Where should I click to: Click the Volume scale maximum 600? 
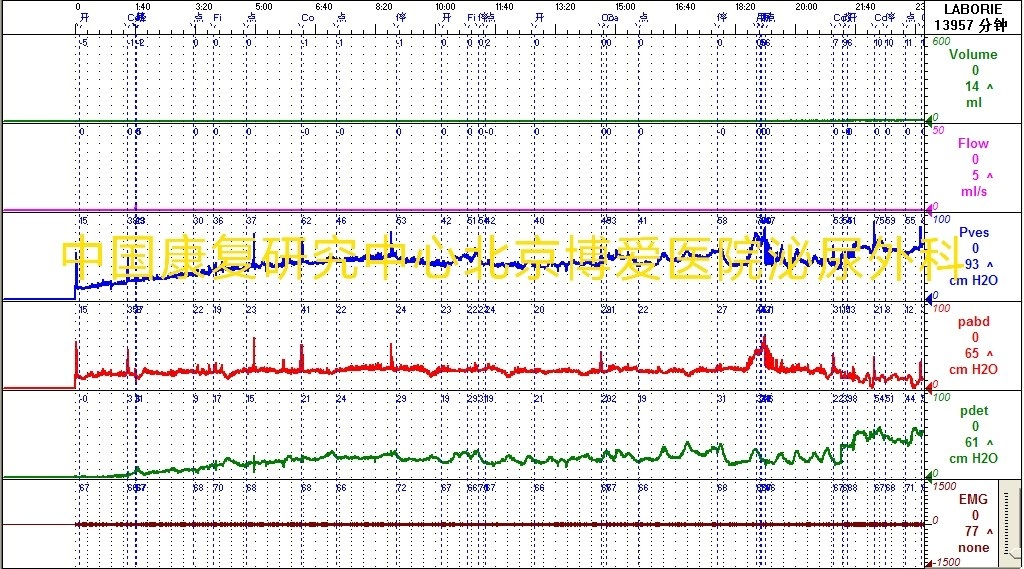coord(941,41)
